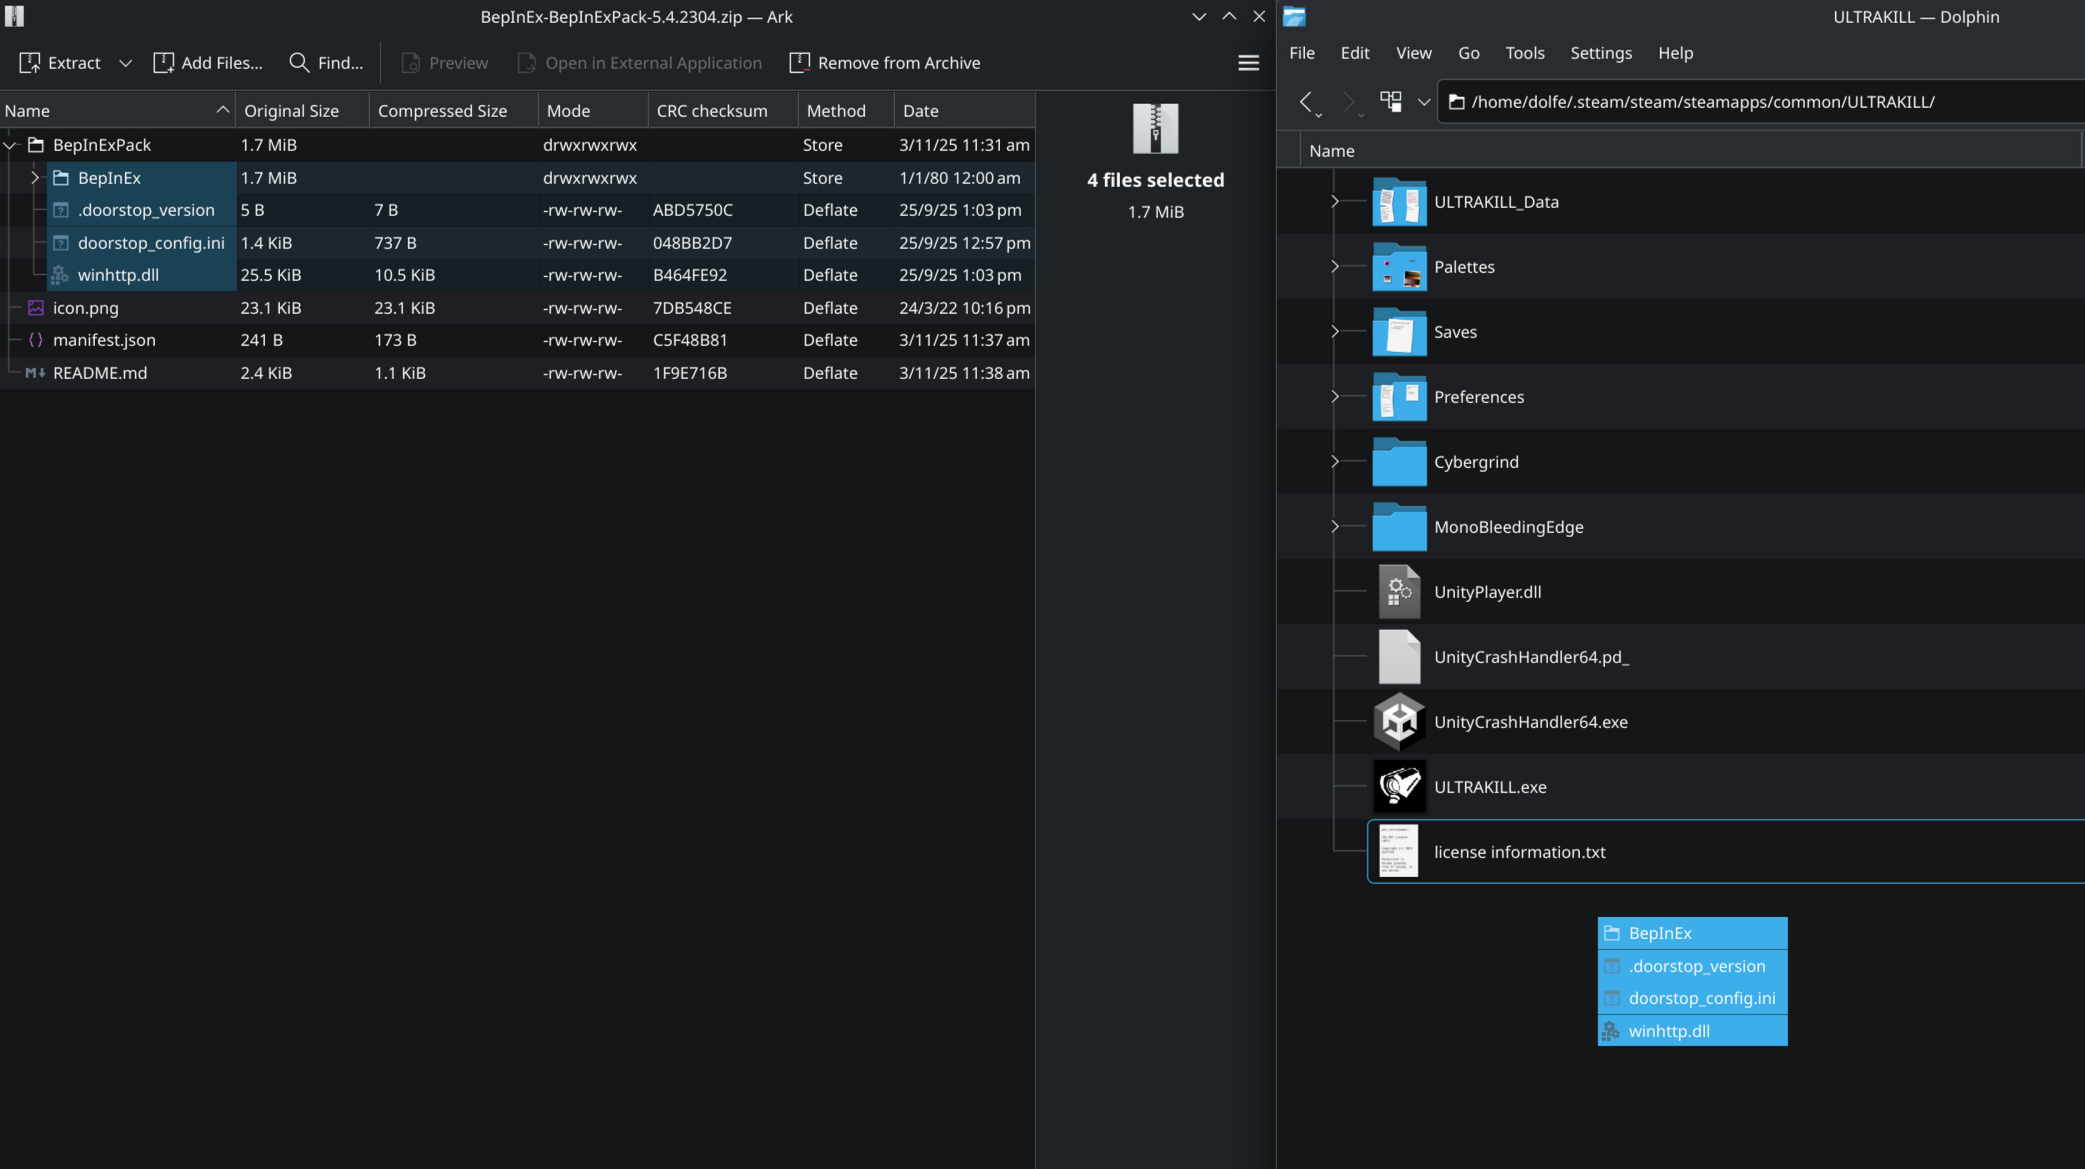Expand the Saves folder in Dolphin

click(x=1334, y=332)
